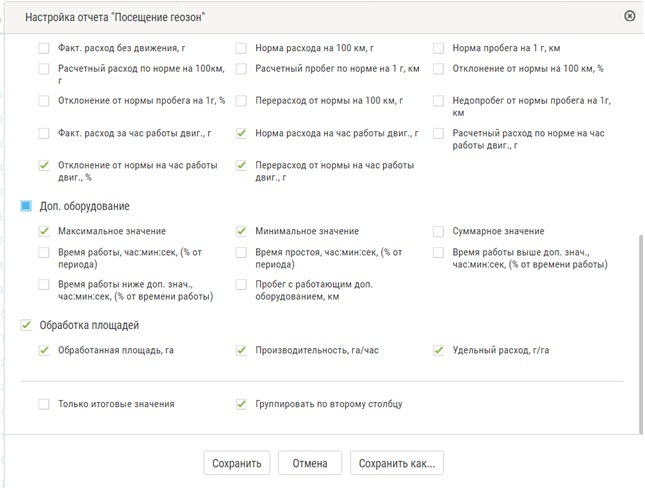Image resolution: width=645 pixels, height=488 pixels.
Task: Enable Суммарное значение checkbox
Action: click(x=439, y=231)
